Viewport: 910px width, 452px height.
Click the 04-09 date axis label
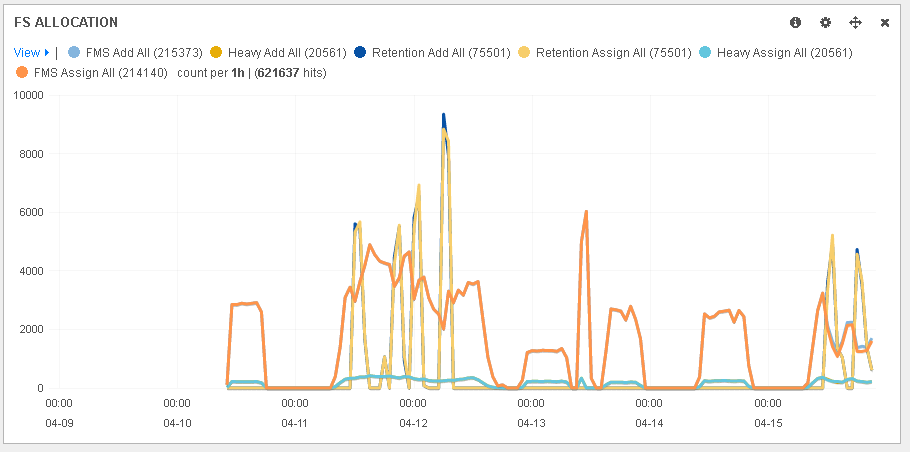(x=59, y=423)
